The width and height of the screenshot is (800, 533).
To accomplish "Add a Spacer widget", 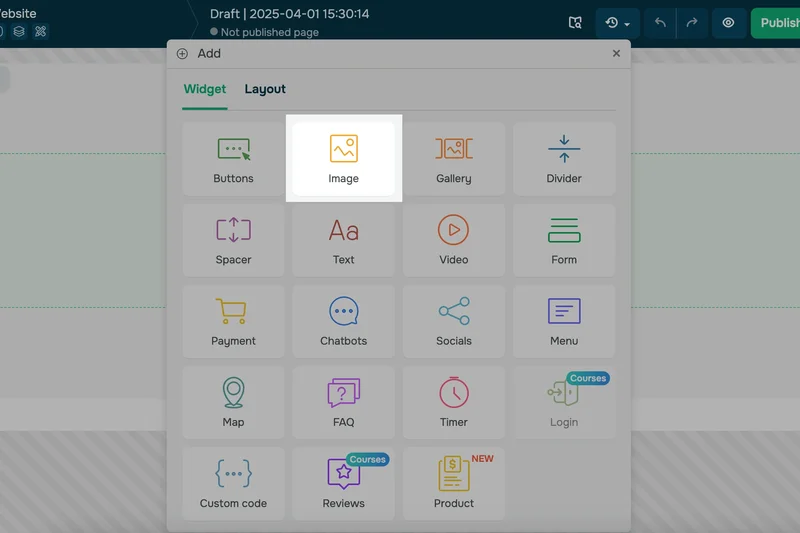I will (233, 240).
